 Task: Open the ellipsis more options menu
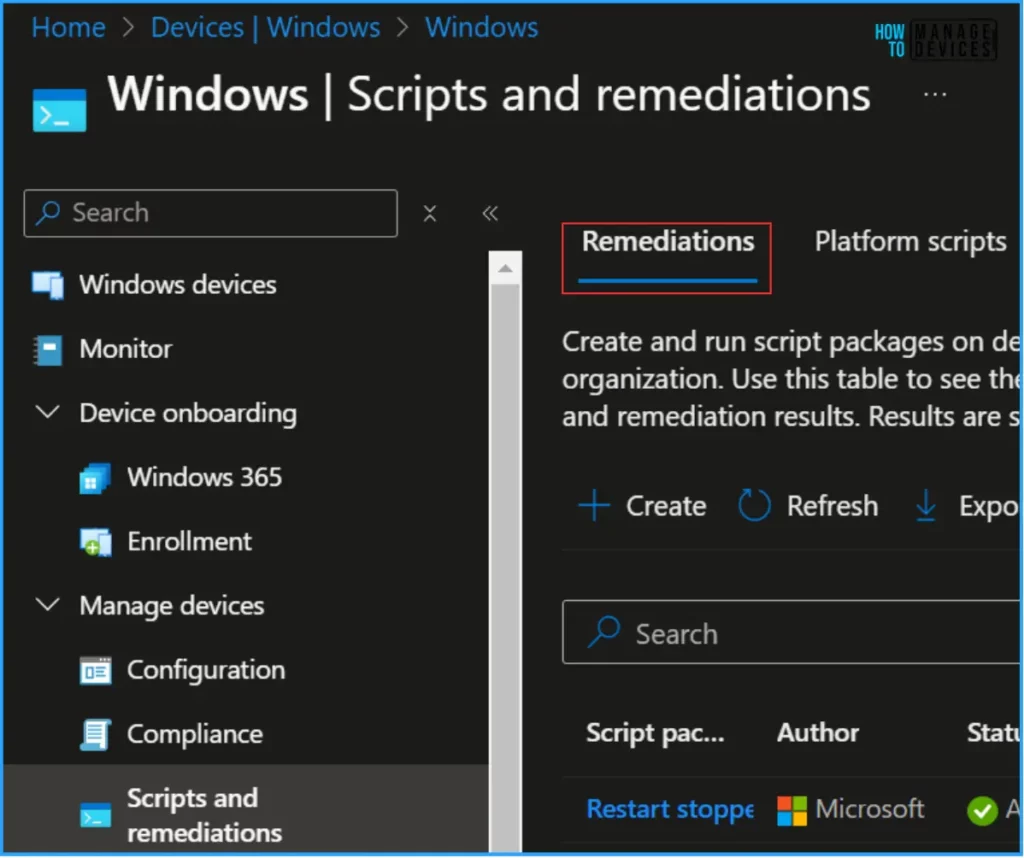click(x=935, y=95)
